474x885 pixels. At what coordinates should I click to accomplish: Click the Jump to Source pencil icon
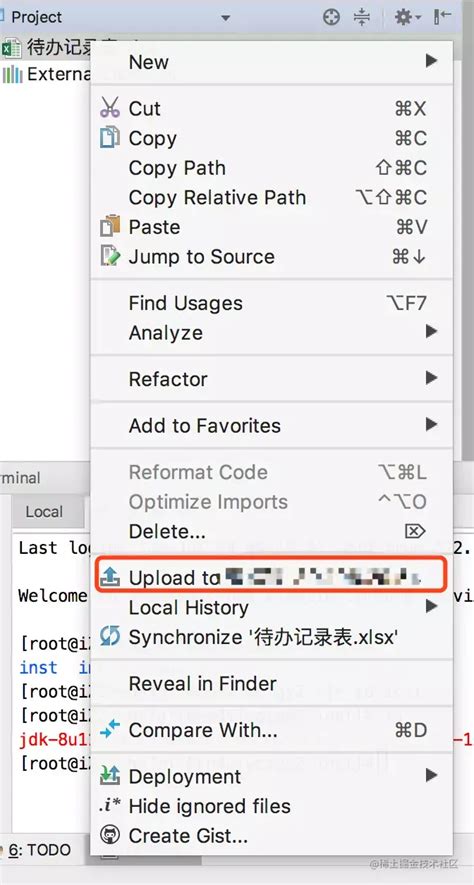(110, 256)
